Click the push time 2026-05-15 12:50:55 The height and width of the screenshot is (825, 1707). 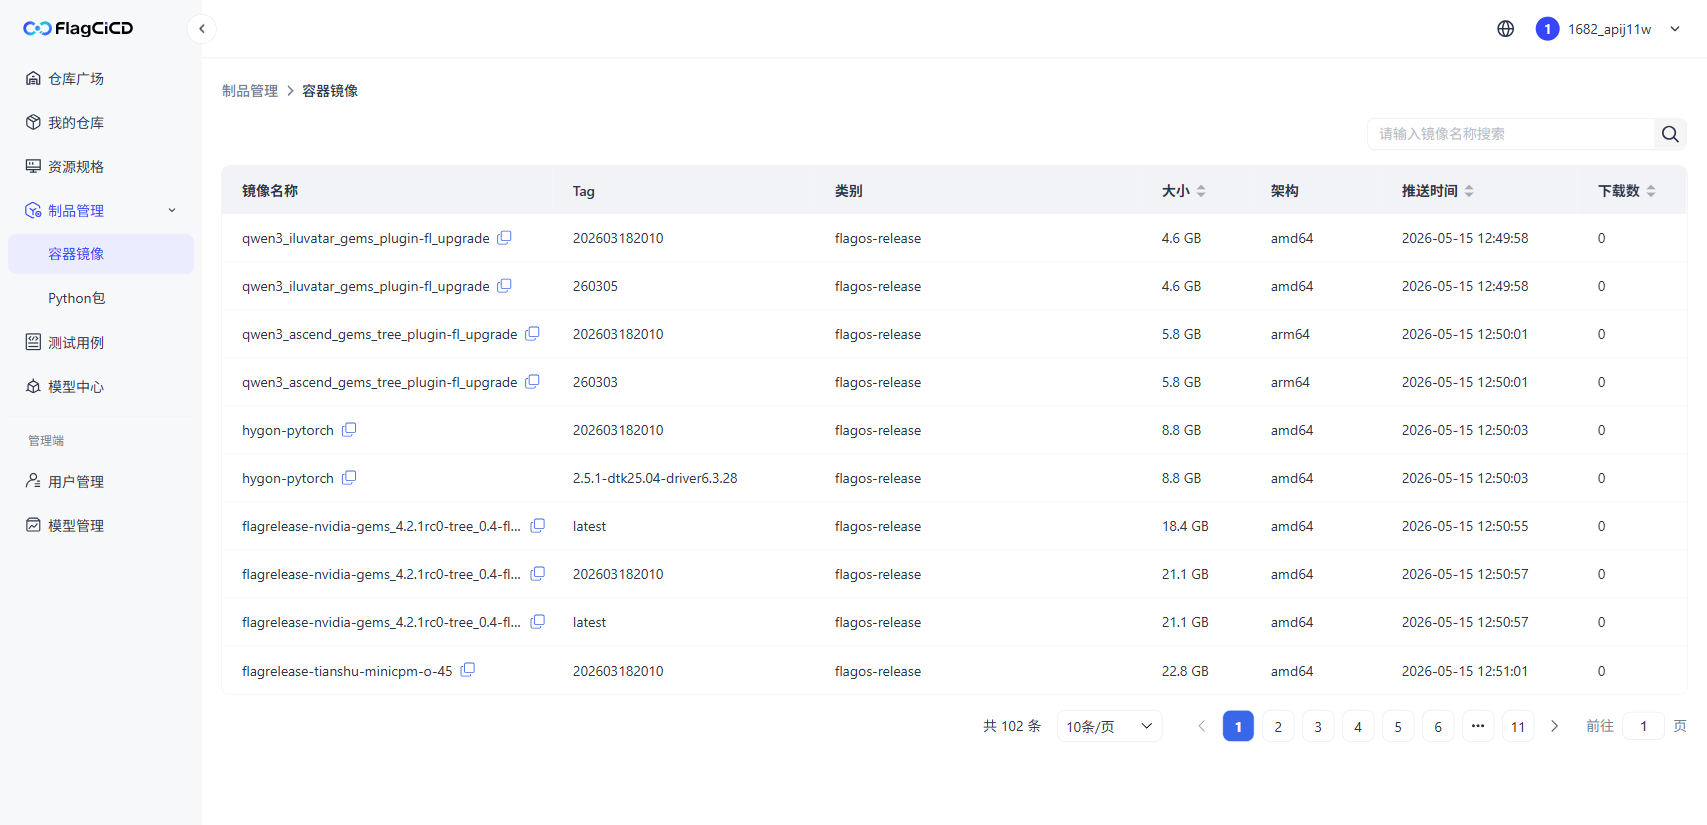tap(1465, 526)
